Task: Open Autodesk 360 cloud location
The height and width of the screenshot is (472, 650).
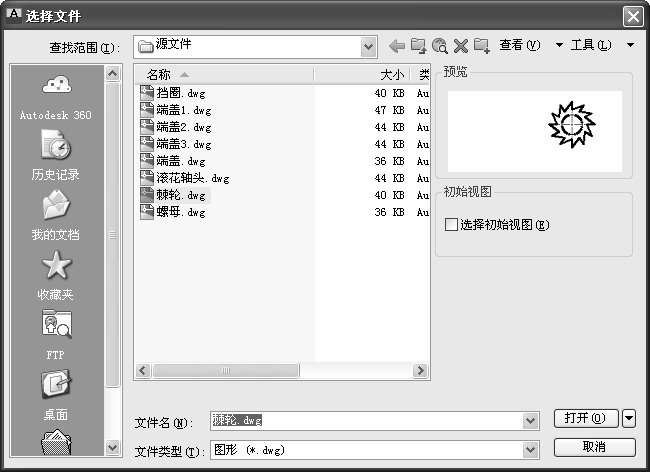Action: [x=56, y=97]
